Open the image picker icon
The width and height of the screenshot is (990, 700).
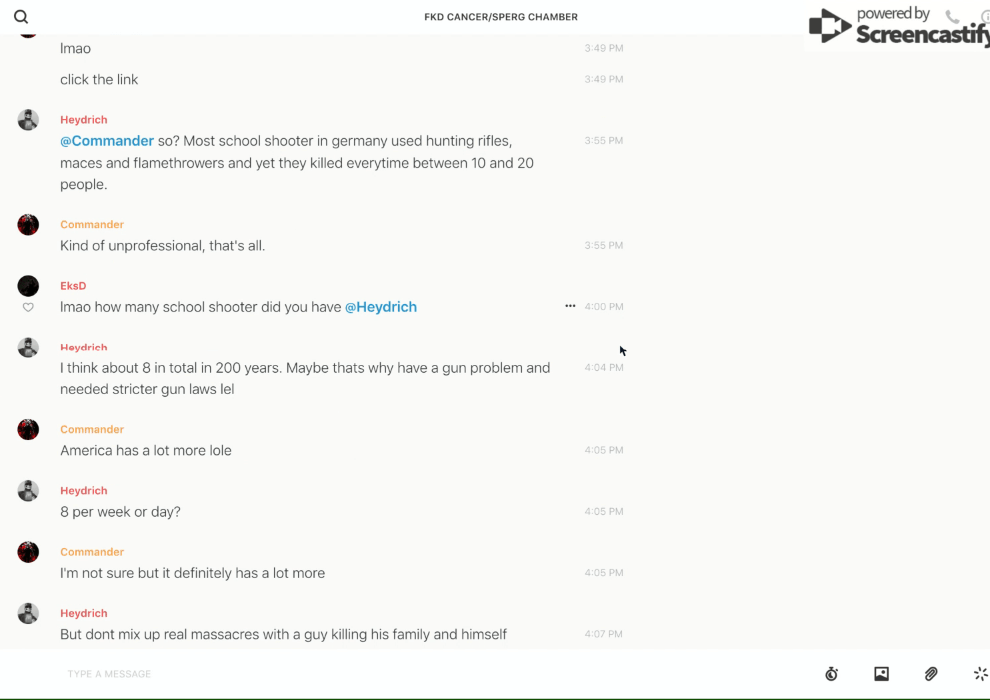881,674
